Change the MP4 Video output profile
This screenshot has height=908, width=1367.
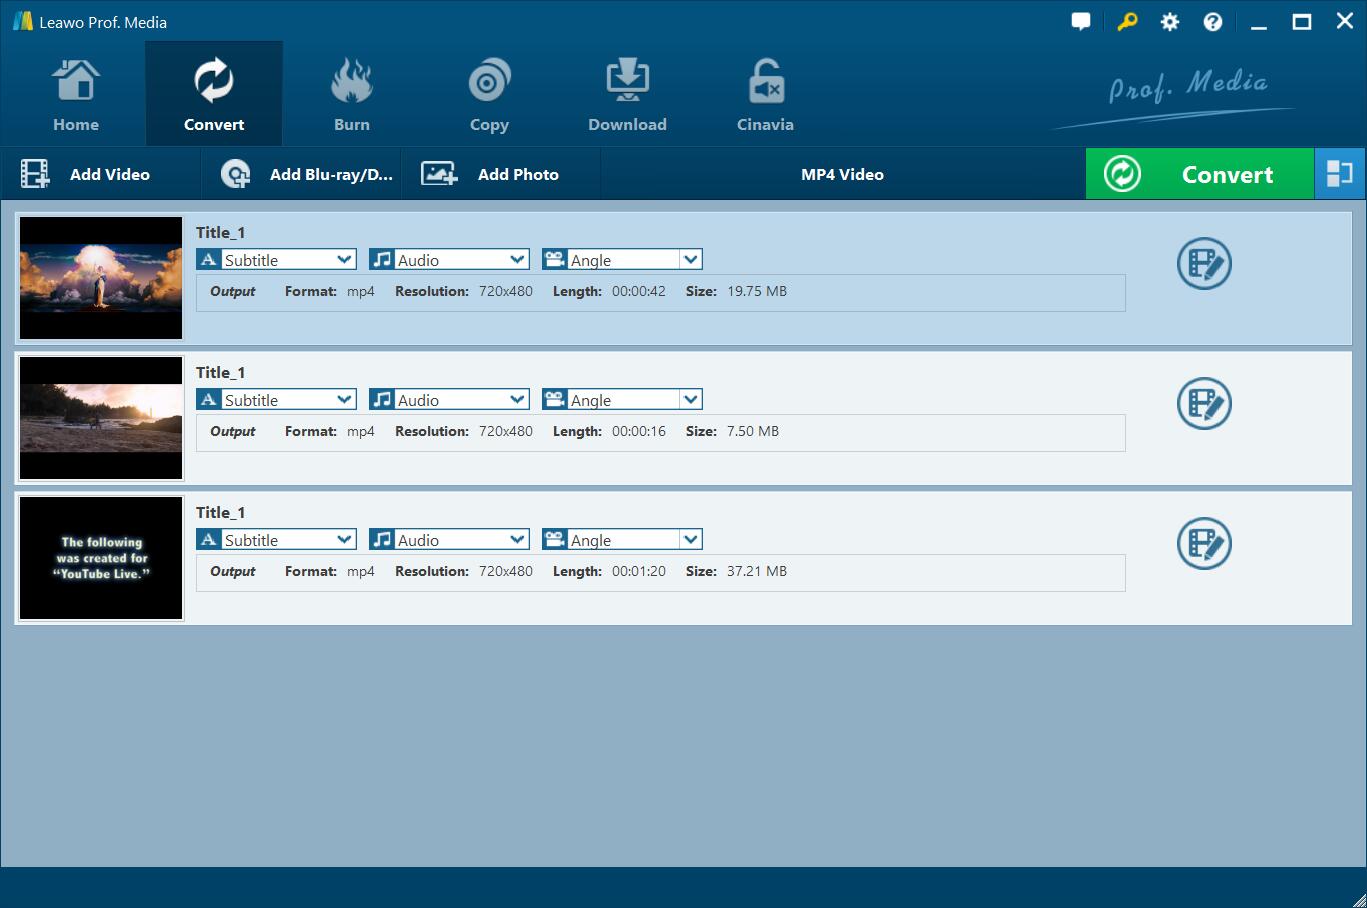click(842, 174)
